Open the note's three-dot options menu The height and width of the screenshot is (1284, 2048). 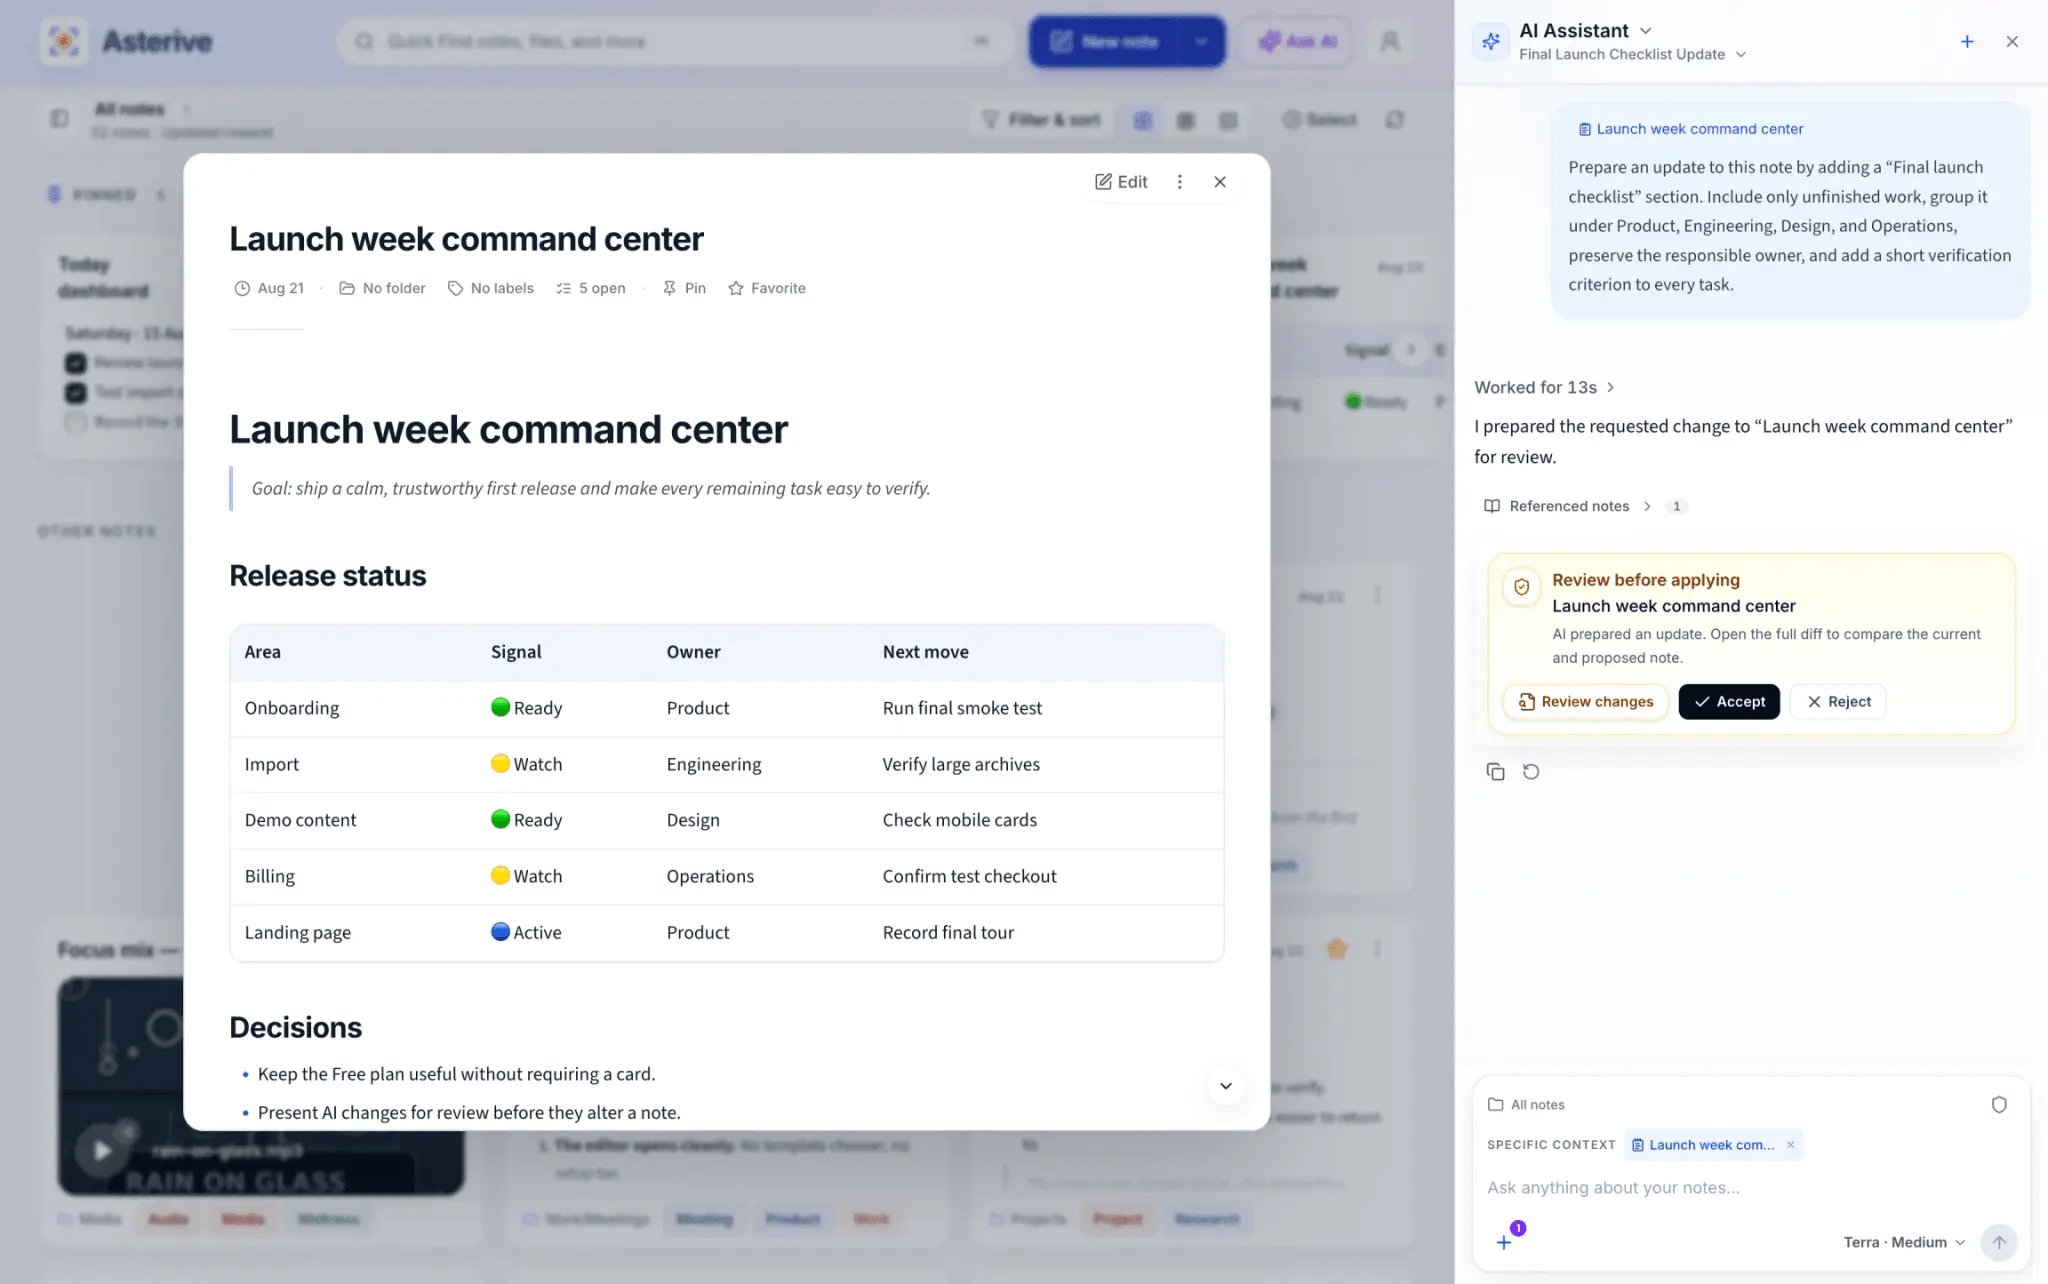(1180, 181)
